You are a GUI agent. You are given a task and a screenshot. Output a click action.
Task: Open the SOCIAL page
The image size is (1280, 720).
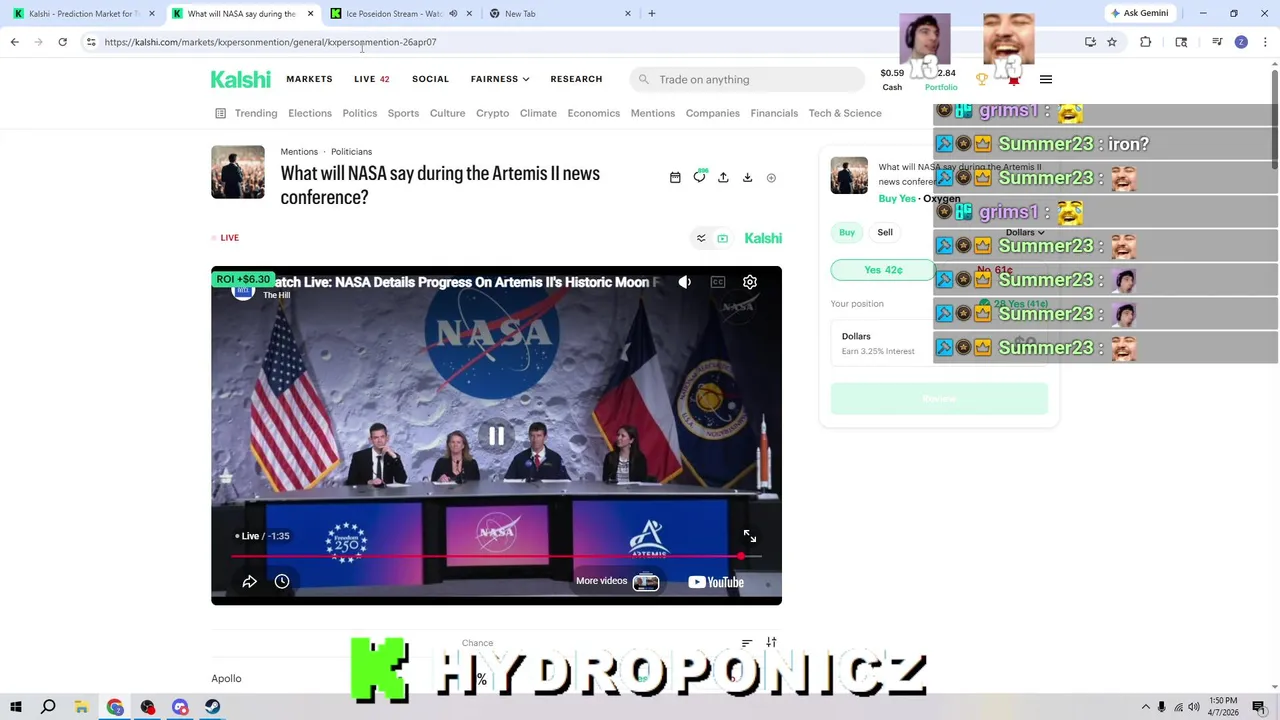(x=430, y=79)
